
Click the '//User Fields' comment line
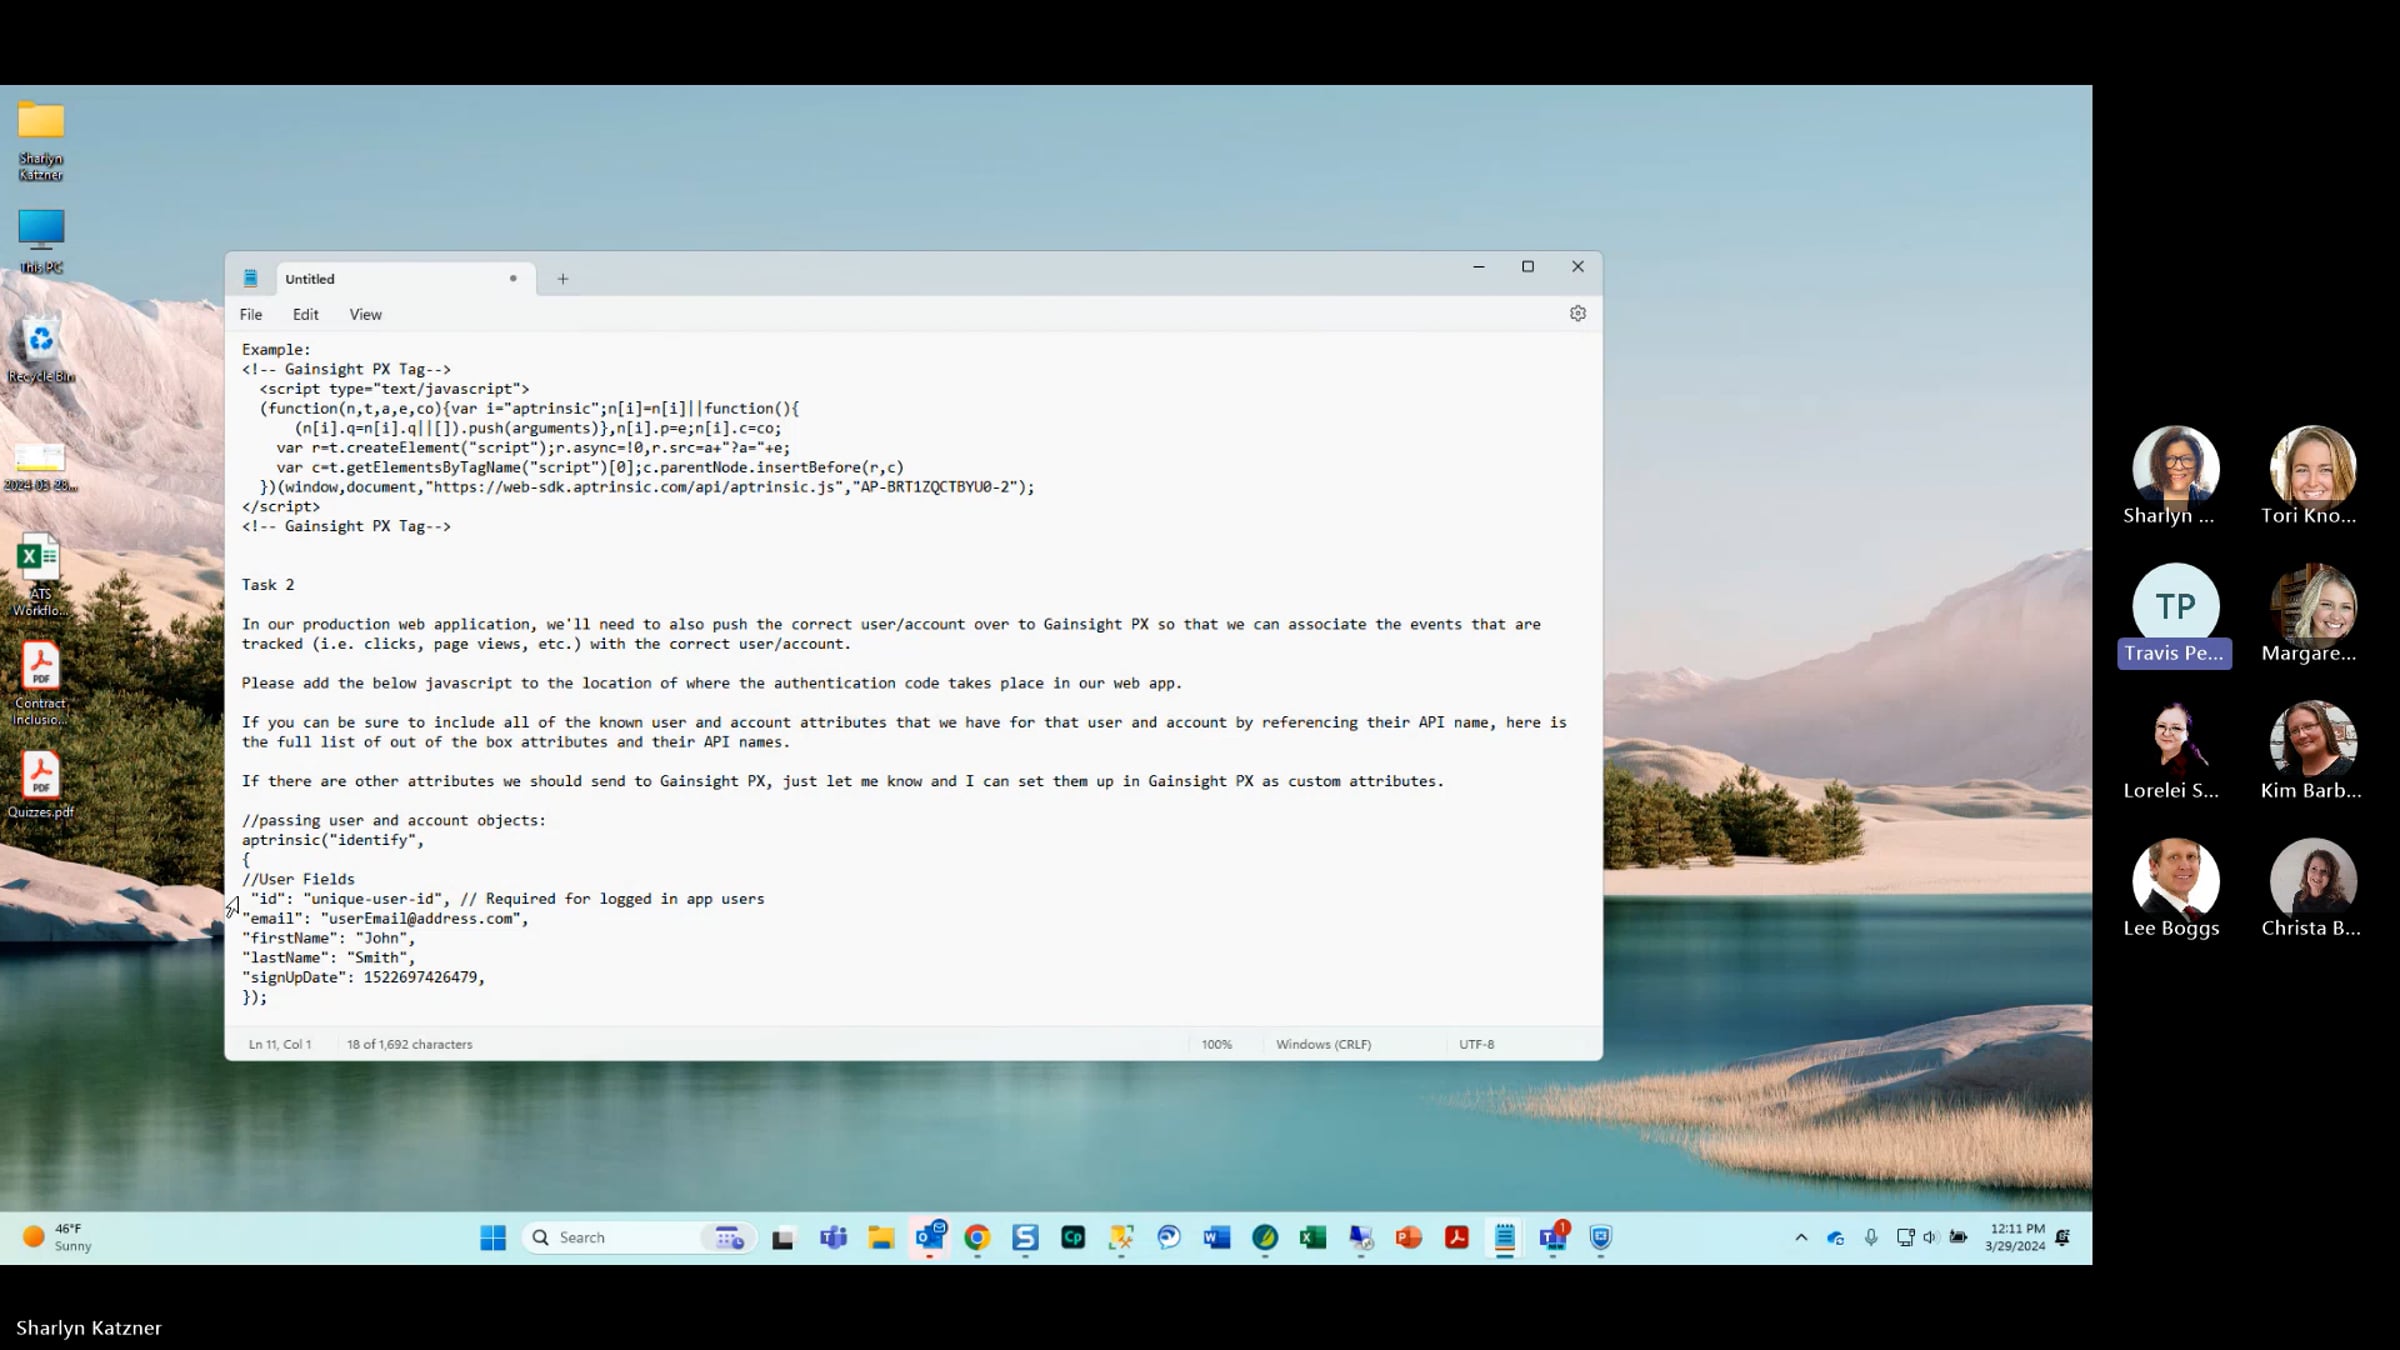coord(298,879)
